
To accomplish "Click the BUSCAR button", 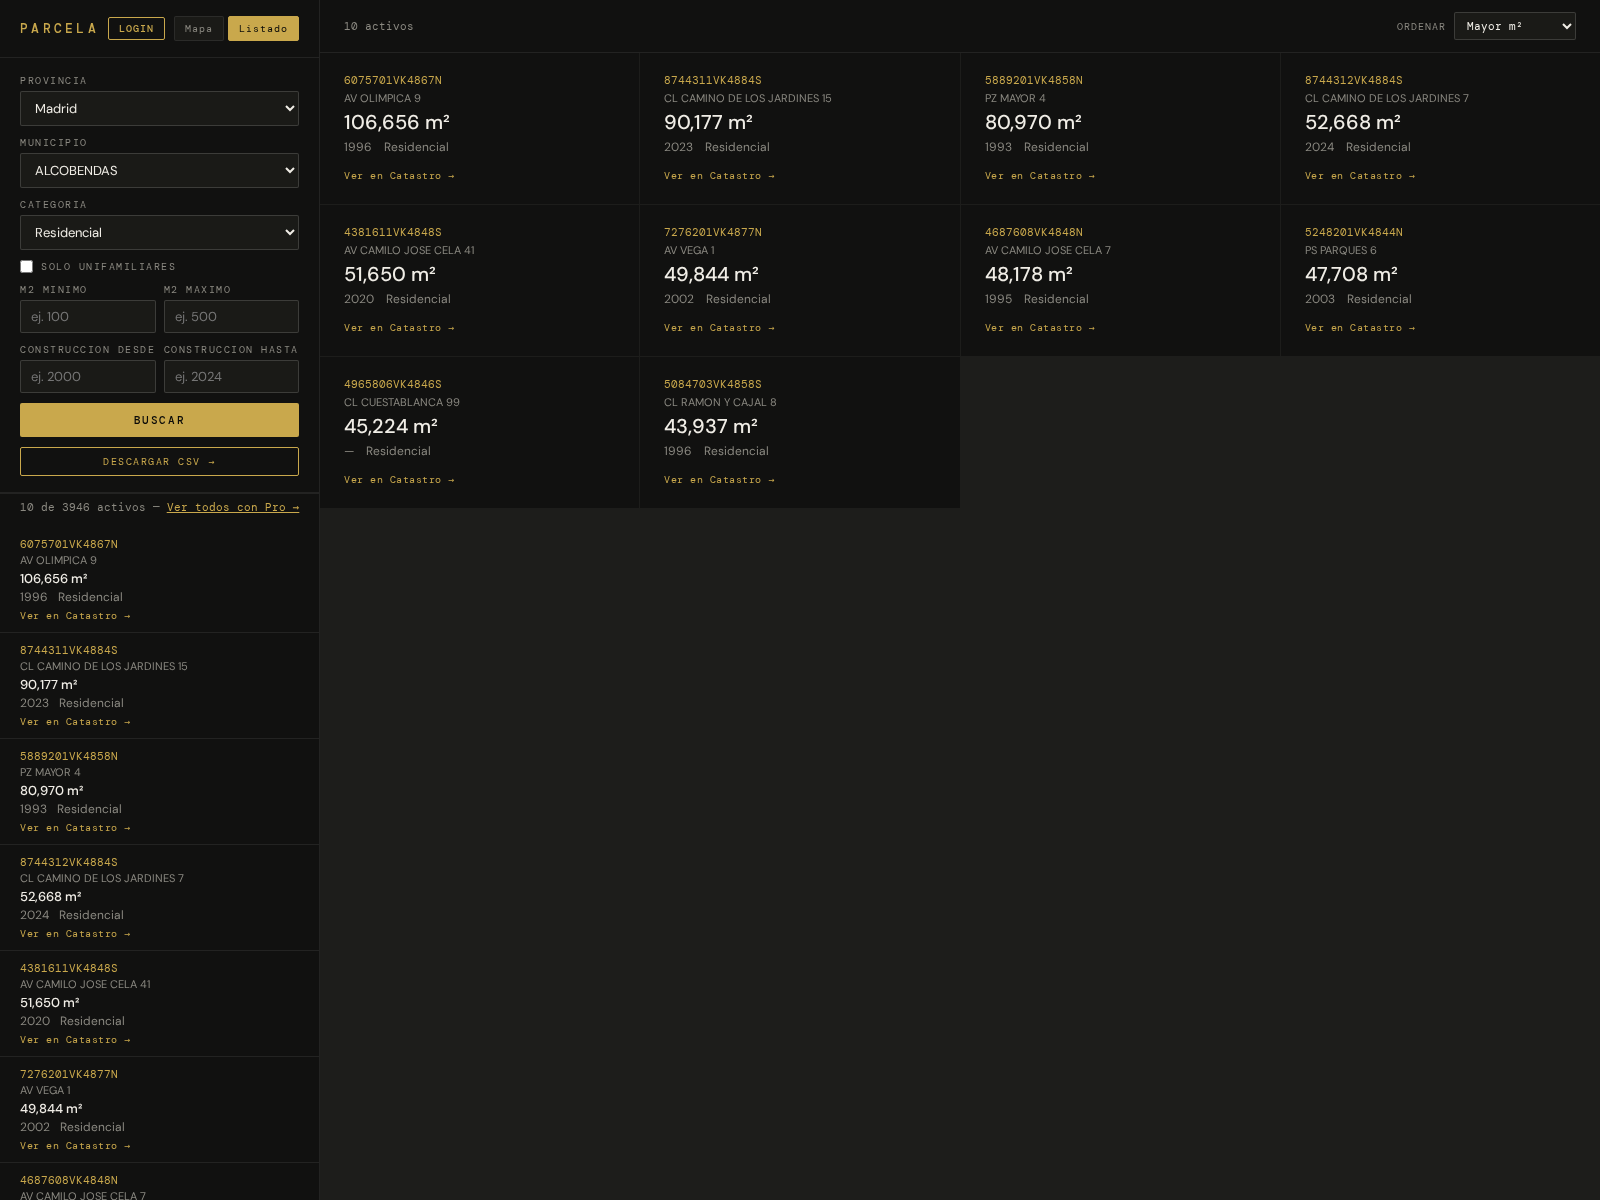I will (159, 420).
